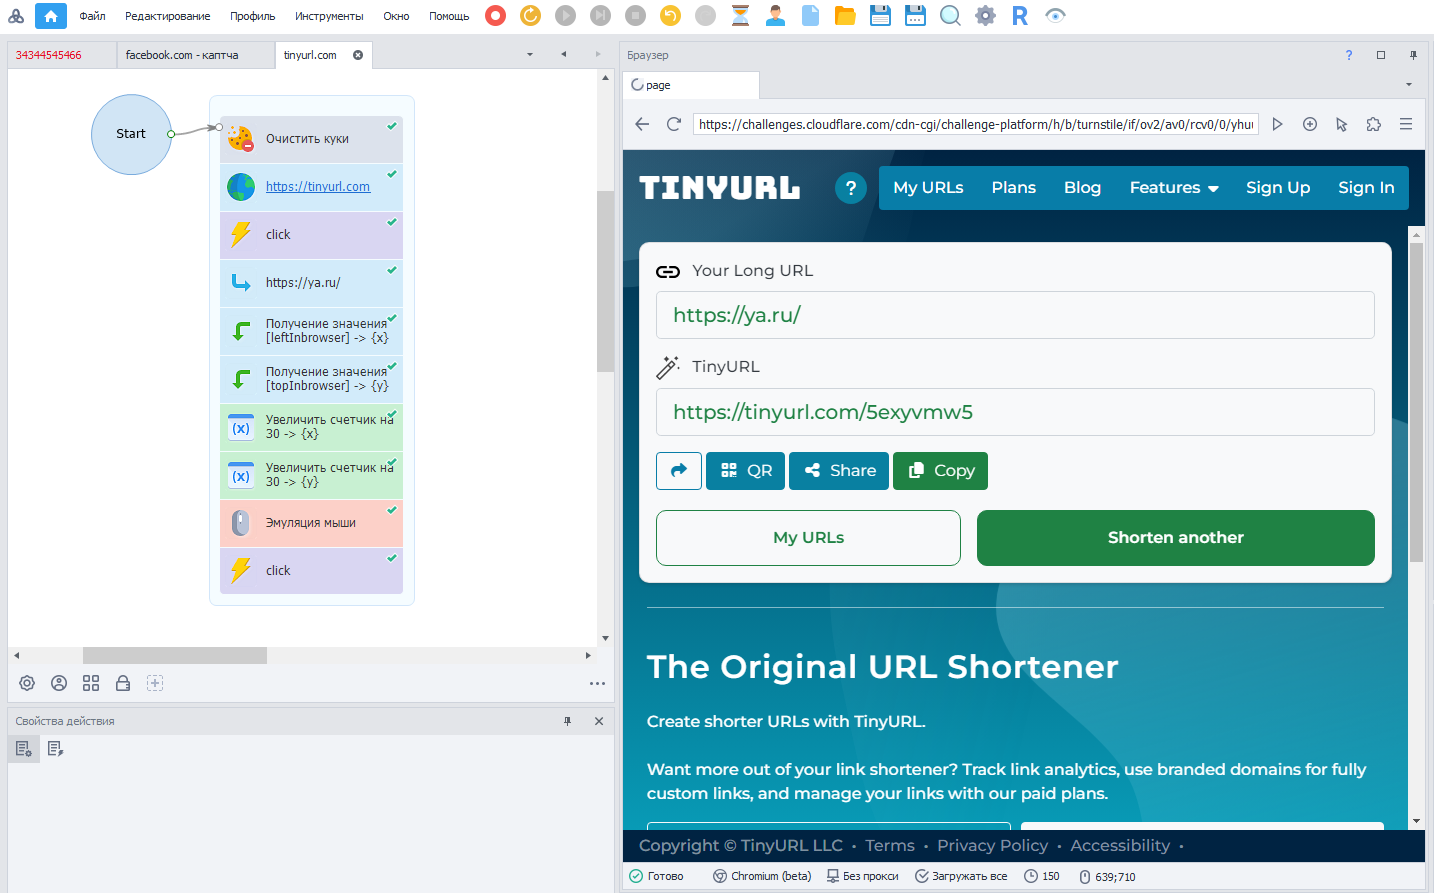This screenshot has width=1434, height=893.
Task: Click the circled plus icon beside address bar
Action: (x=1310, y=124)
